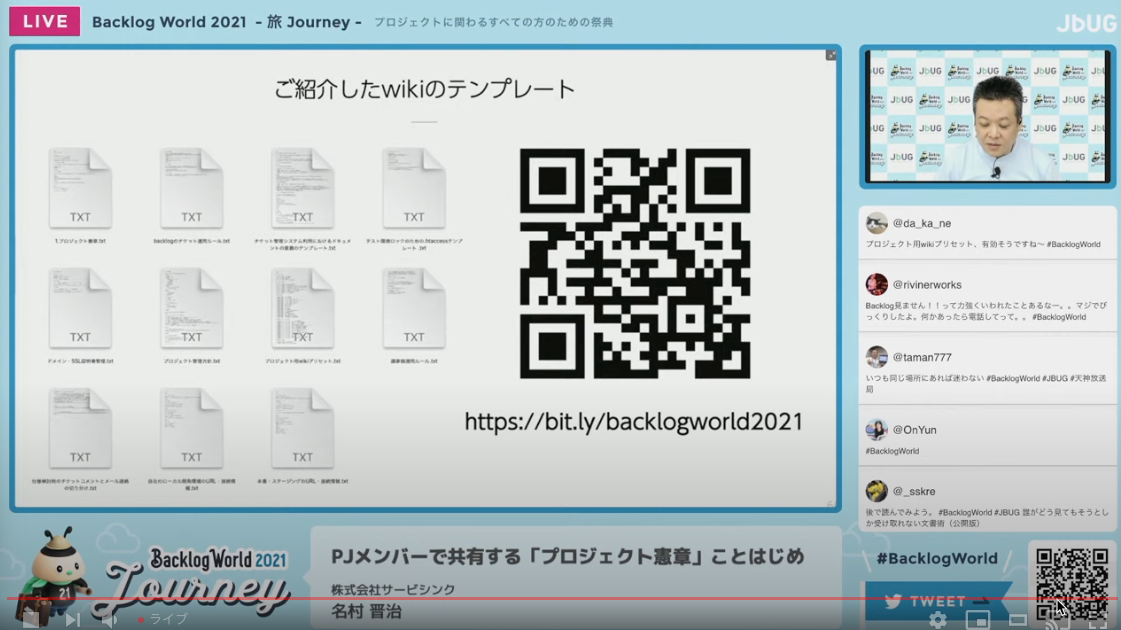Click the speaker camera feed thumbnail

[987, 116]
